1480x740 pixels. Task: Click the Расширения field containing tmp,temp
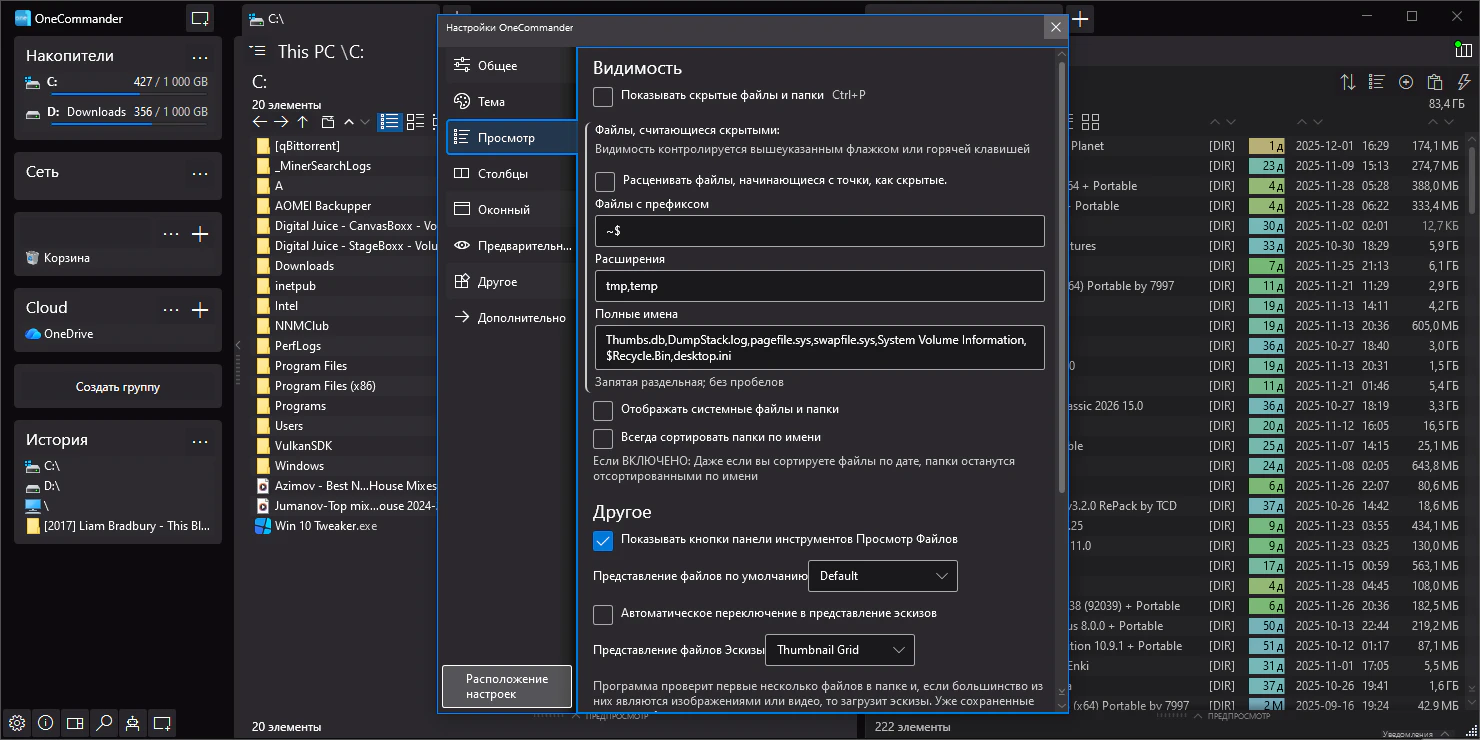(x=818, y=286)
